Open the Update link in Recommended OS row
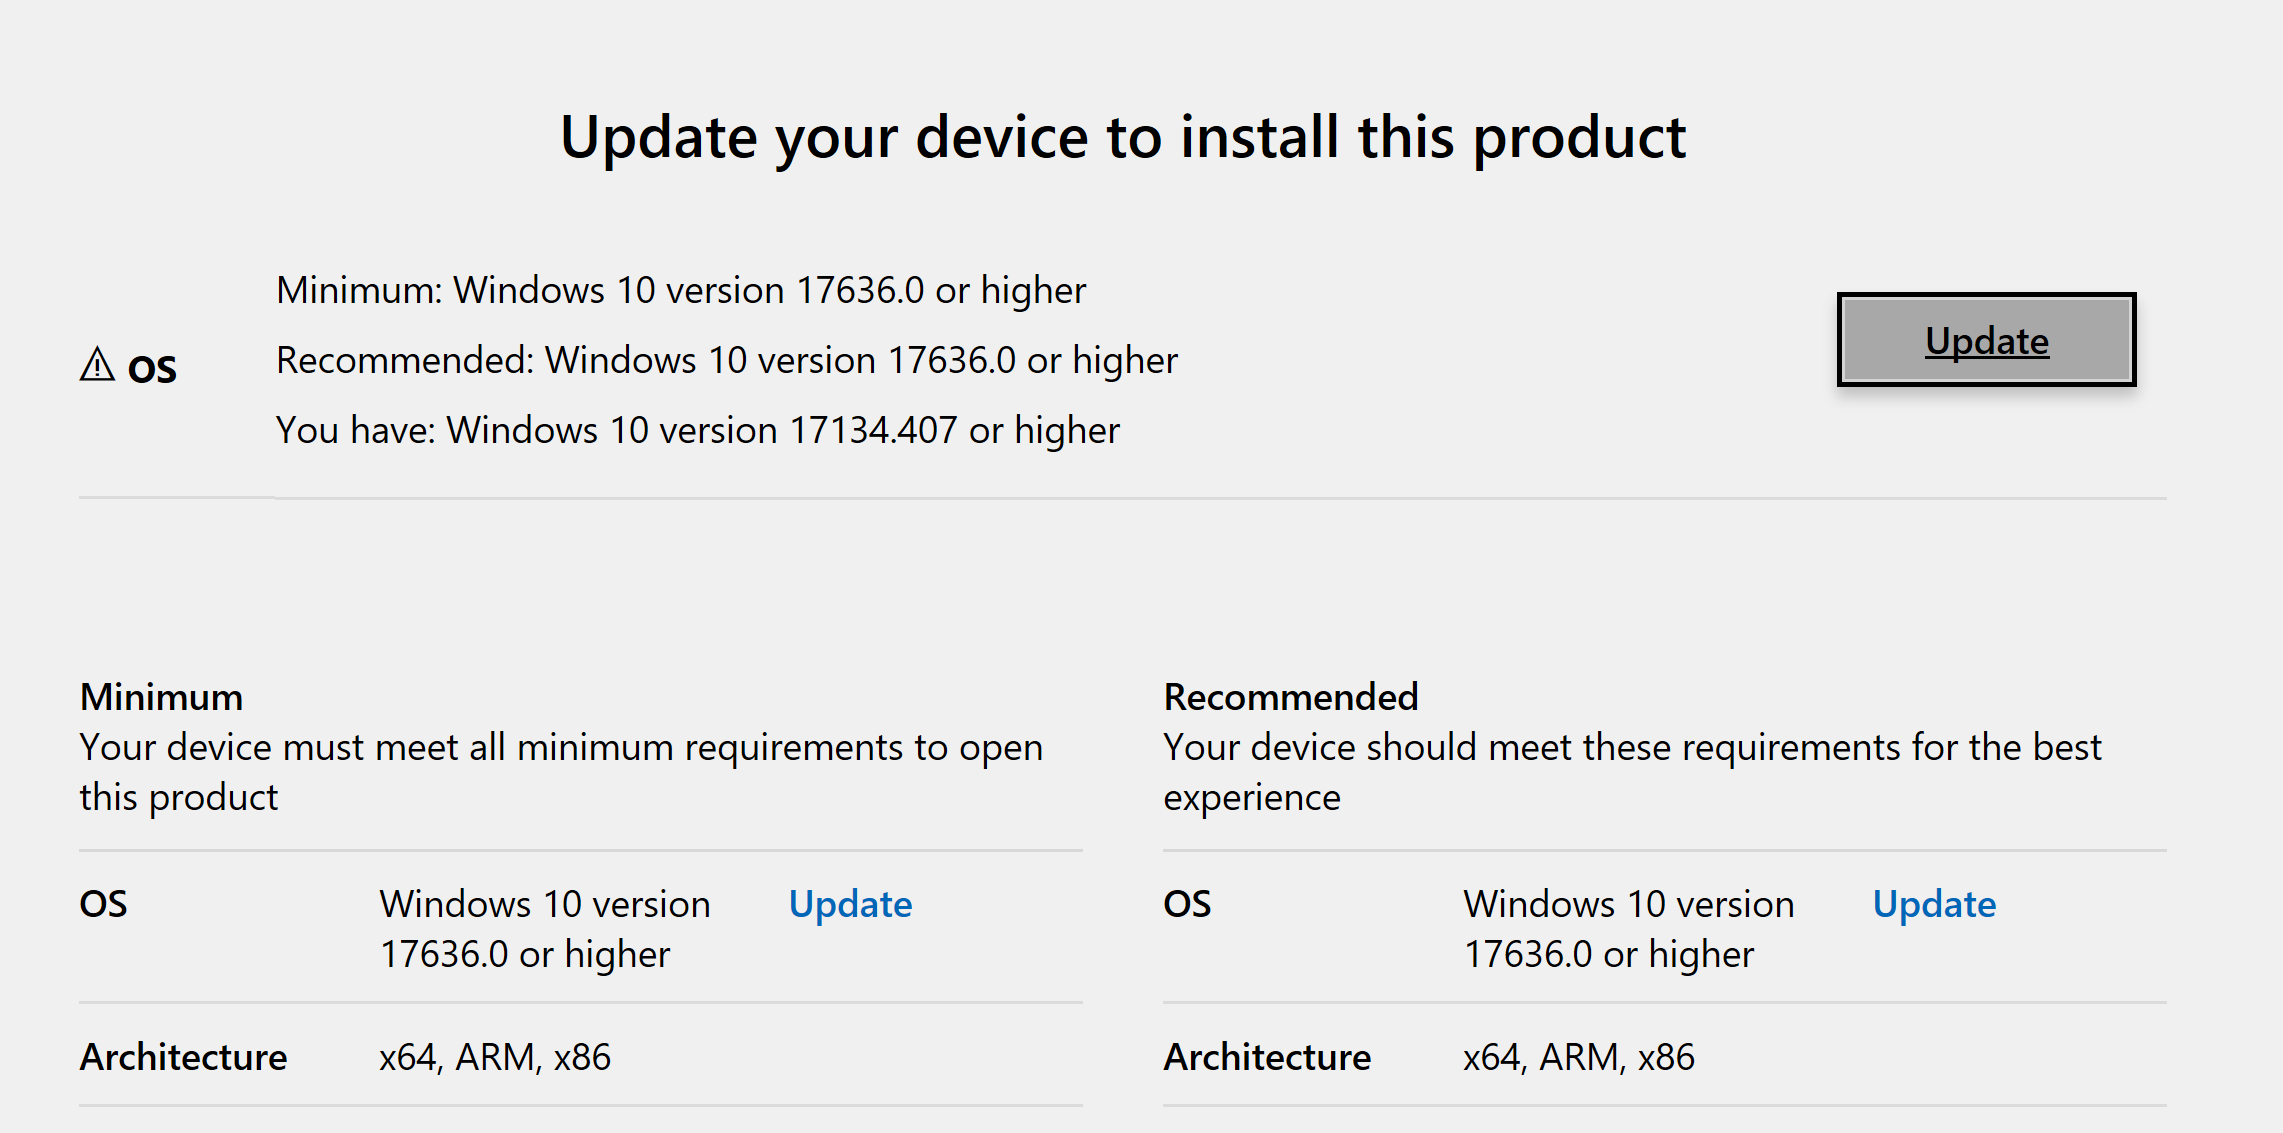2283x1133 pixels. (1934, 904)
